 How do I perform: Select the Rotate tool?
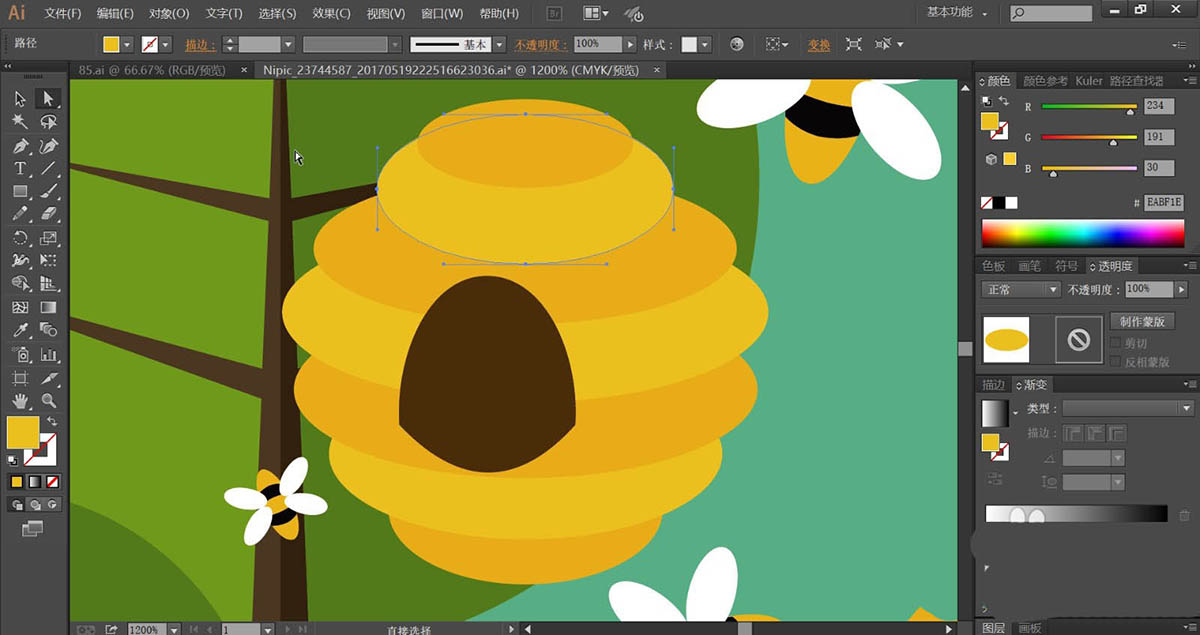(20, 238)
